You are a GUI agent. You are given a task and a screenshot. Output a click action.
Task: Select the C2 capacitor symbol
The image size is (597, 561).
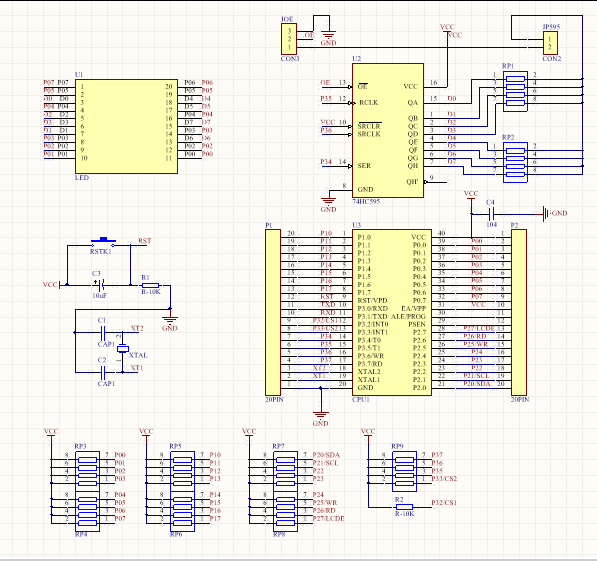pos(102,372)
